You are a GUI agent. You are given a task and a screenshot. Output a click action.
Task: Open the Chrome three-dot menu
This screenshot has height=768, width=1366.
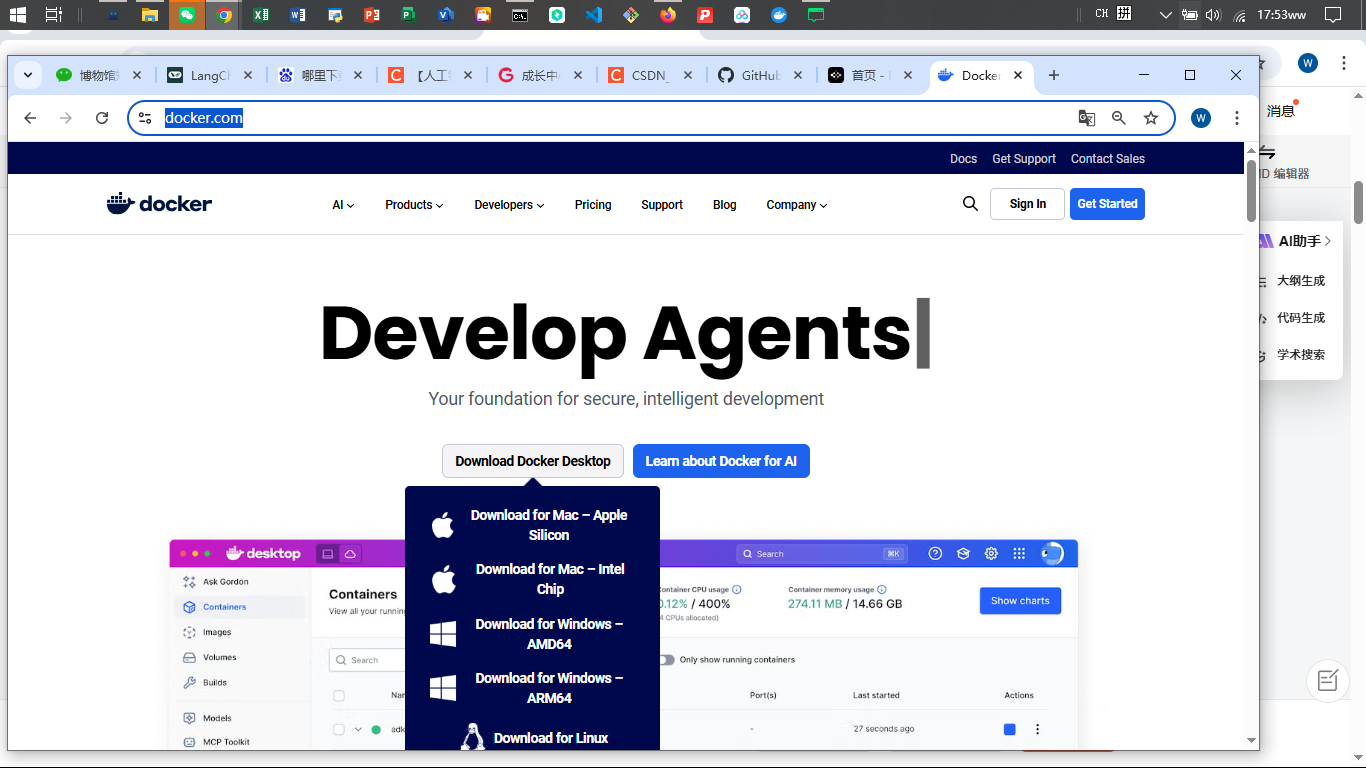(1237, 118)
